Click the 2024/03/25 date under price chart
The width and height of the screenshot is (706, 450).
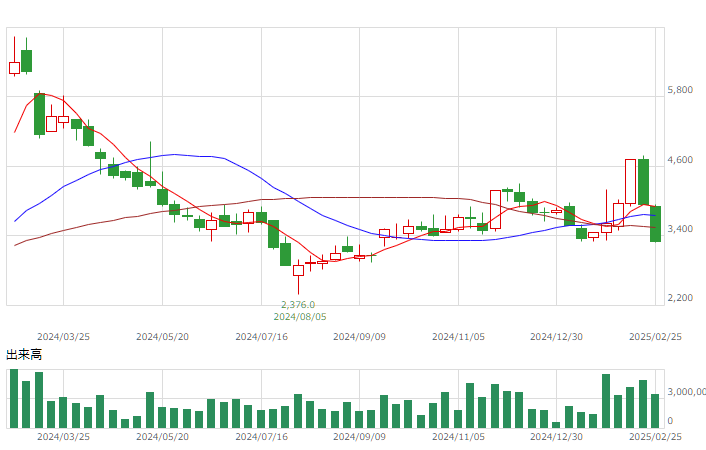tap(63, 337)
